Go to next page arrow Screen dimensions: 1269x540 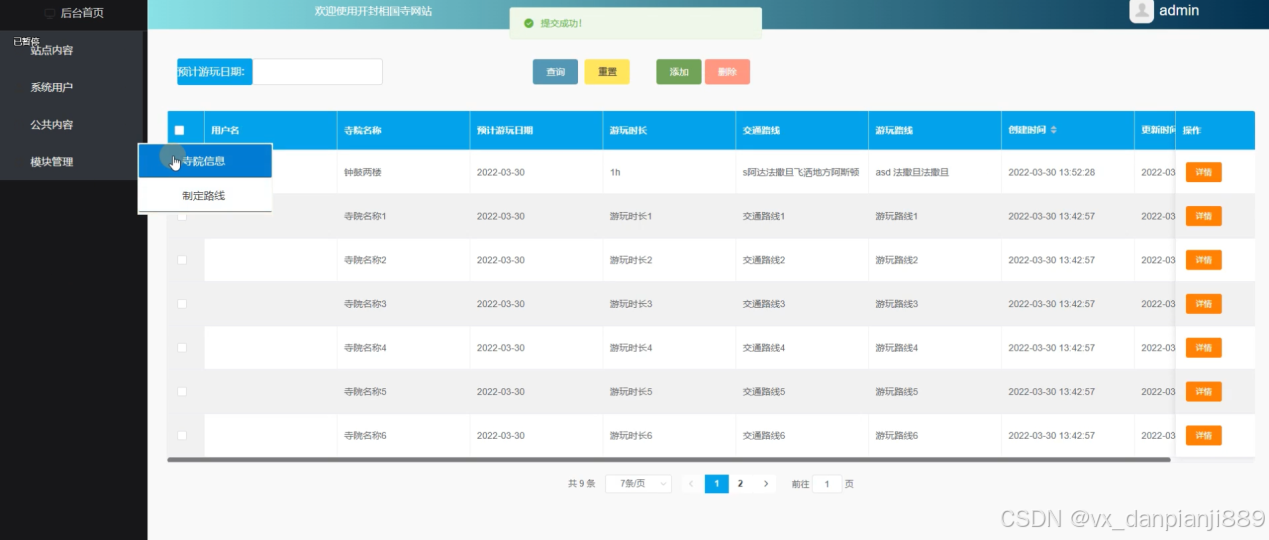pyautogui.click(x=766, y=484)
